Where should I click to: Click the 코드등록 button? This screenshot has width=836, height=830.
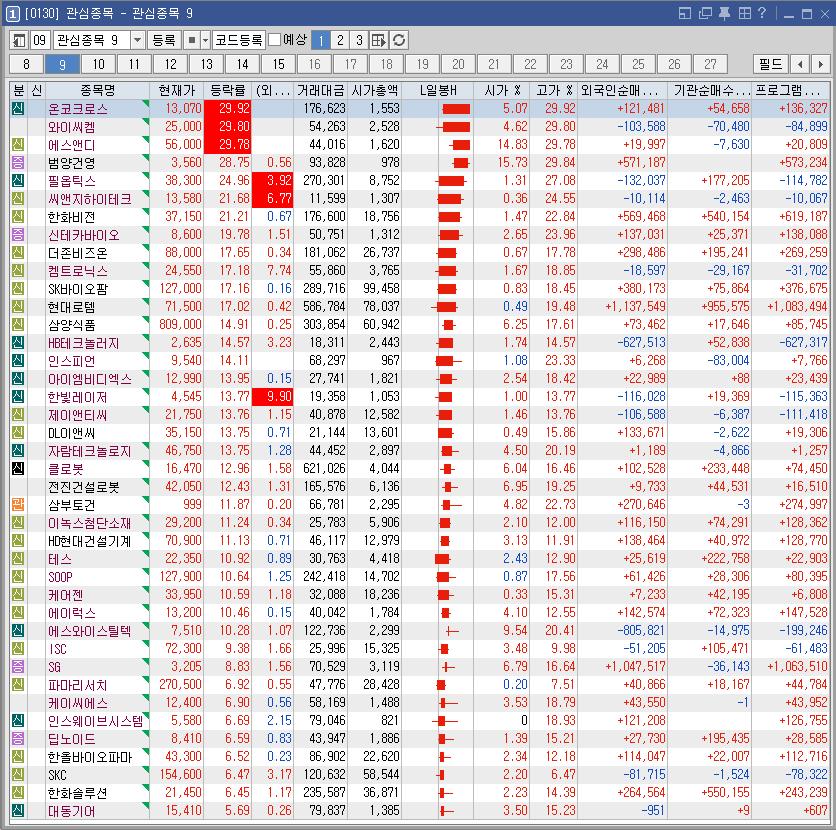click(x=239, y=40)
